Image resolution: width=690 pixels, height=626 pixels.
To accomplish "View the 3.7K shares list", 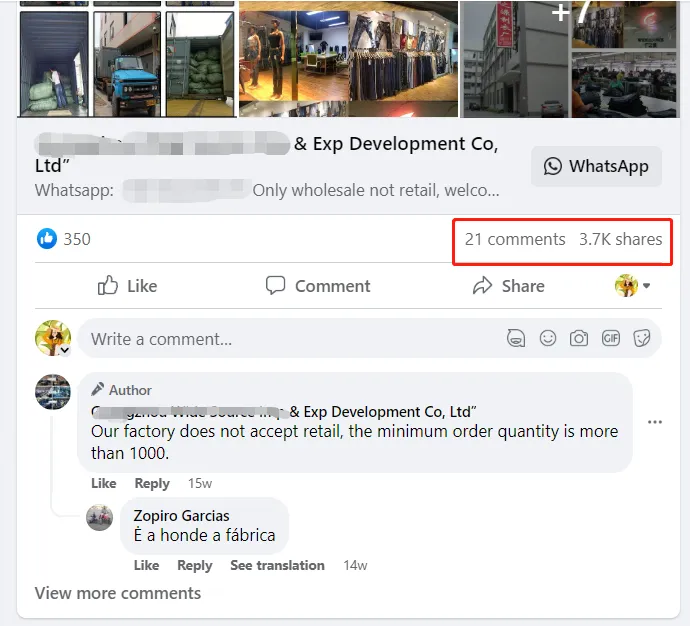I will [620, 239].
